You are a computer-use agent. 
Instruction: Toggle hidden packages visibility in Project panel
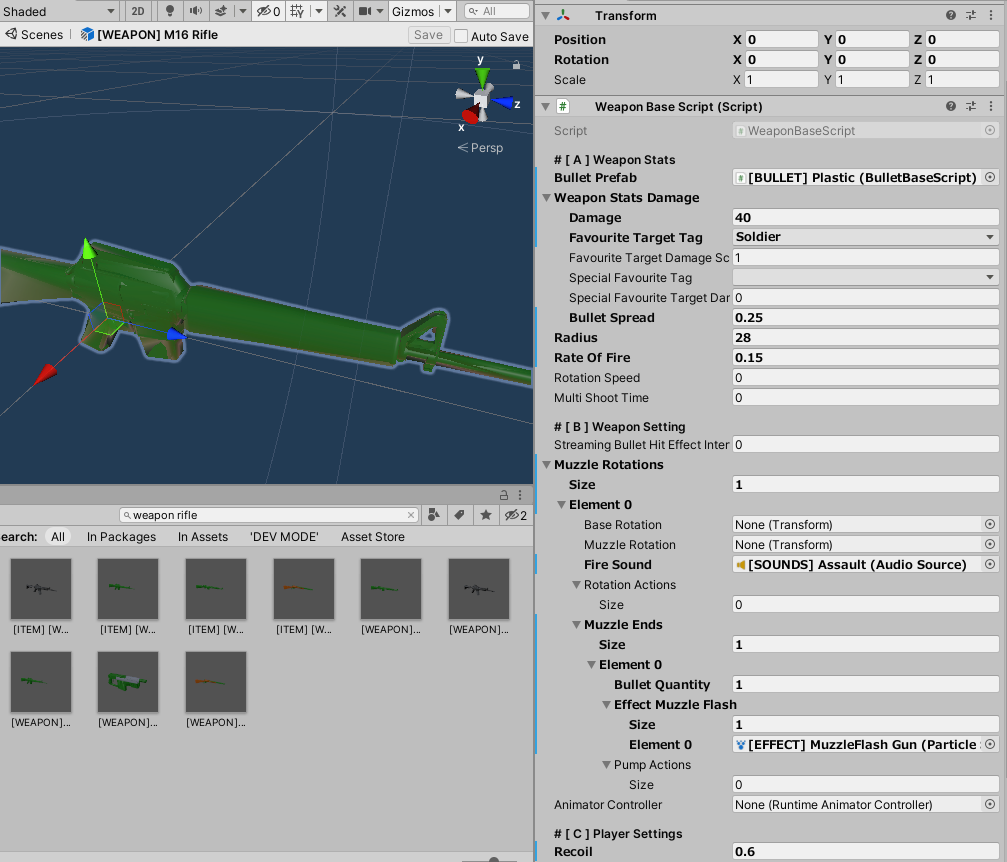tap(515, 515)
